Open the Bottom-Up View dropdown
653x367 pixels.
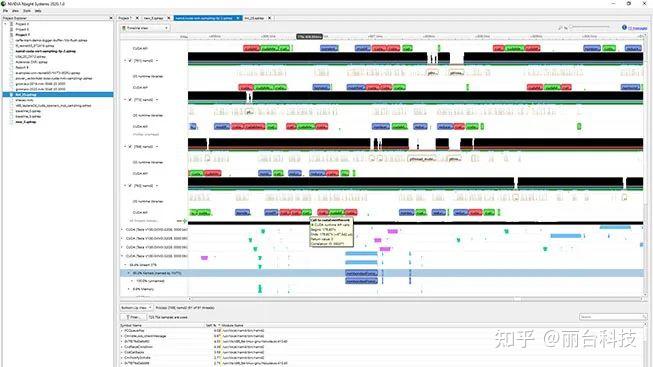[x=136, y=307]
